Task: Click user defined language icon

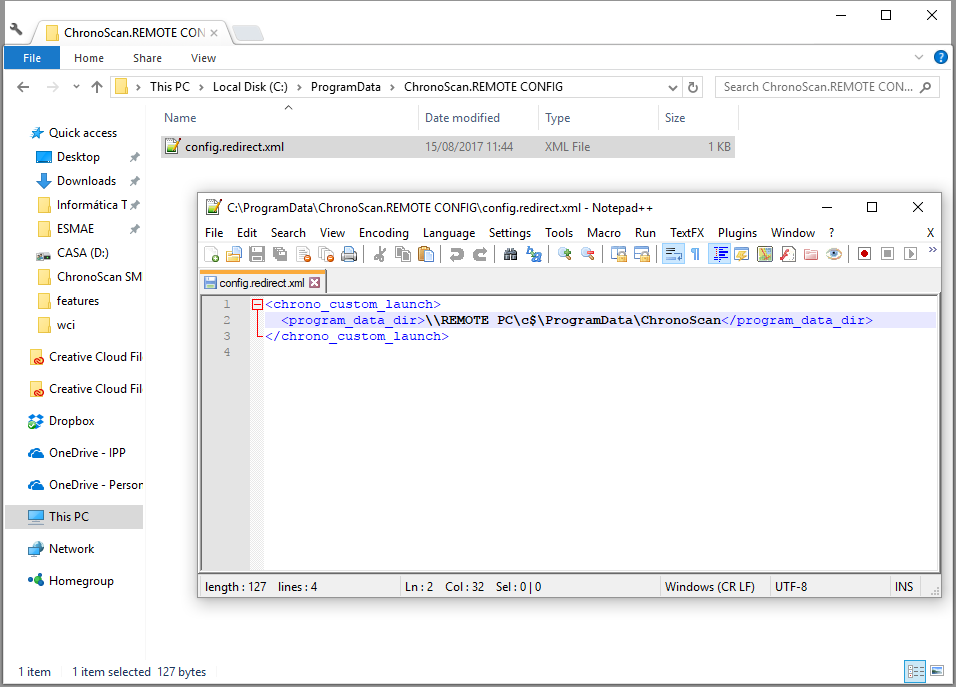Action: coord(742,254)
